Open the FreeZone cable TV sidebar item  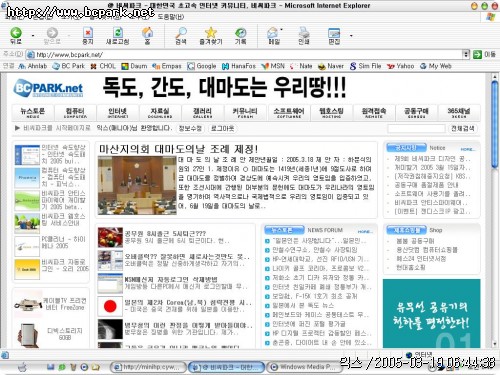(x=51, y=304)
